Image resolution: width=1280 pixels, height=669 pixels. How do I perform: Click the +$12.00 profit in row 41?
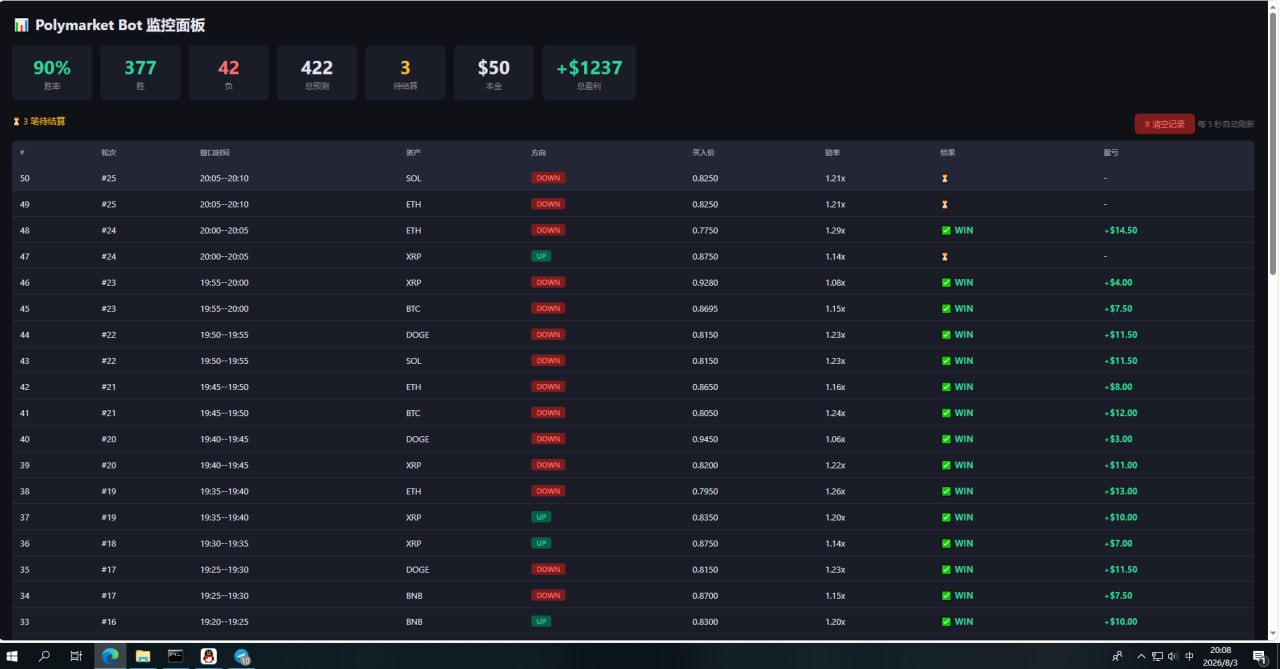click(x=1121, y=412)
